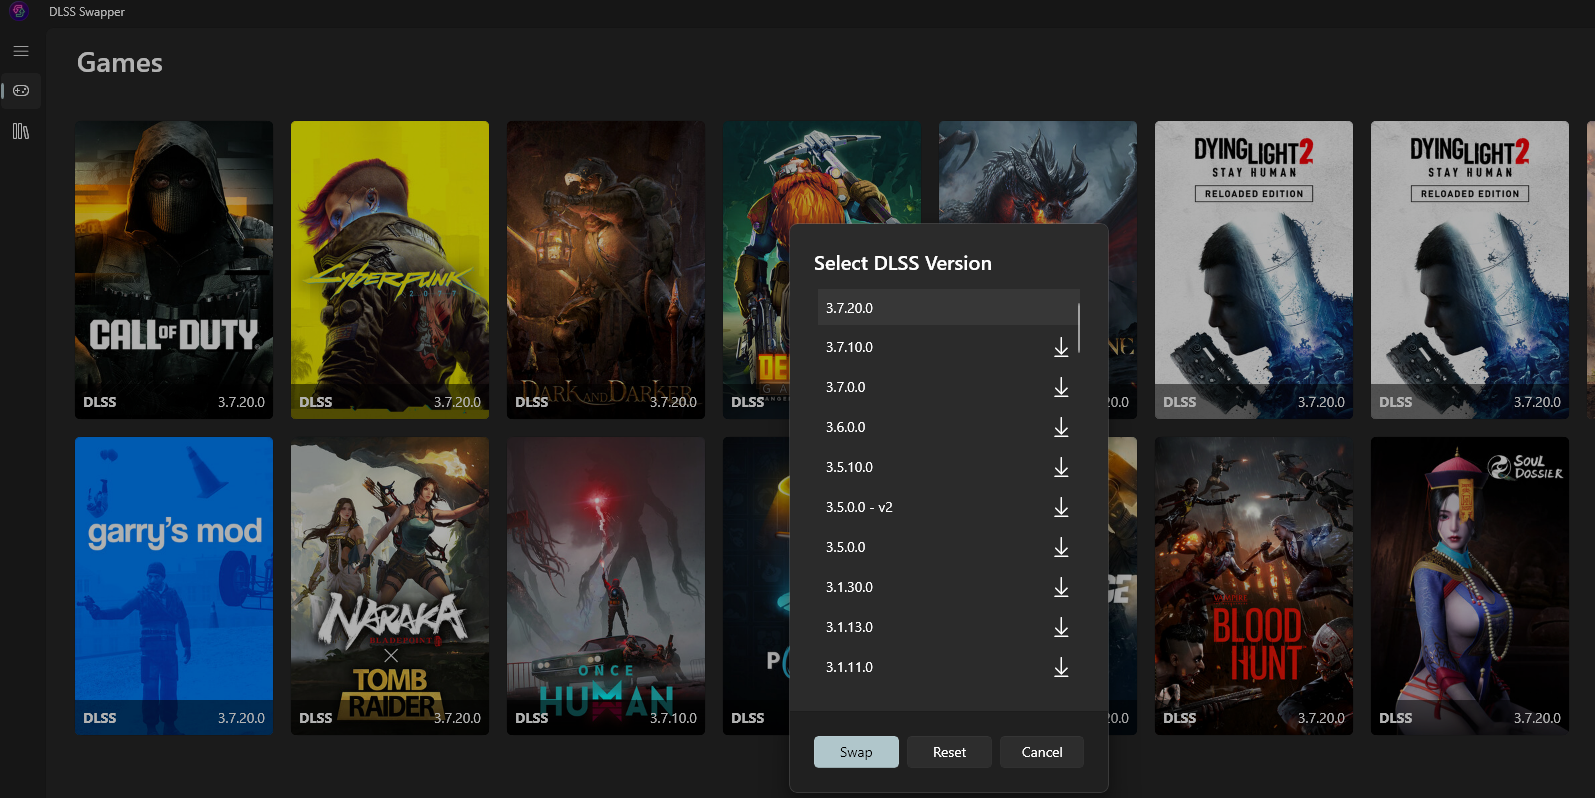Select the Games controller icon in sidebar

pos(21,91)
